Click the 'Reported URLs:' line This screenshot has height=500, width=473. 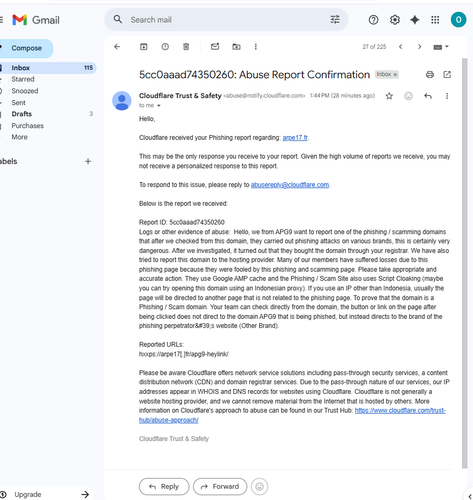[x=161, y=345]
